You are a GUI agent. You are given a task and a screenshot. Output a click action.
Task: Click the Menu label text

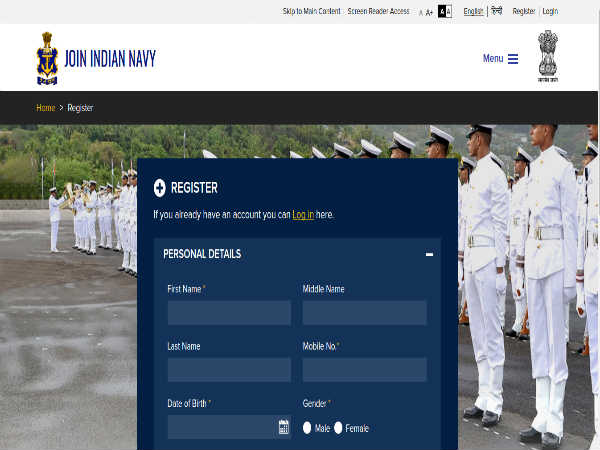click(493, 59)
